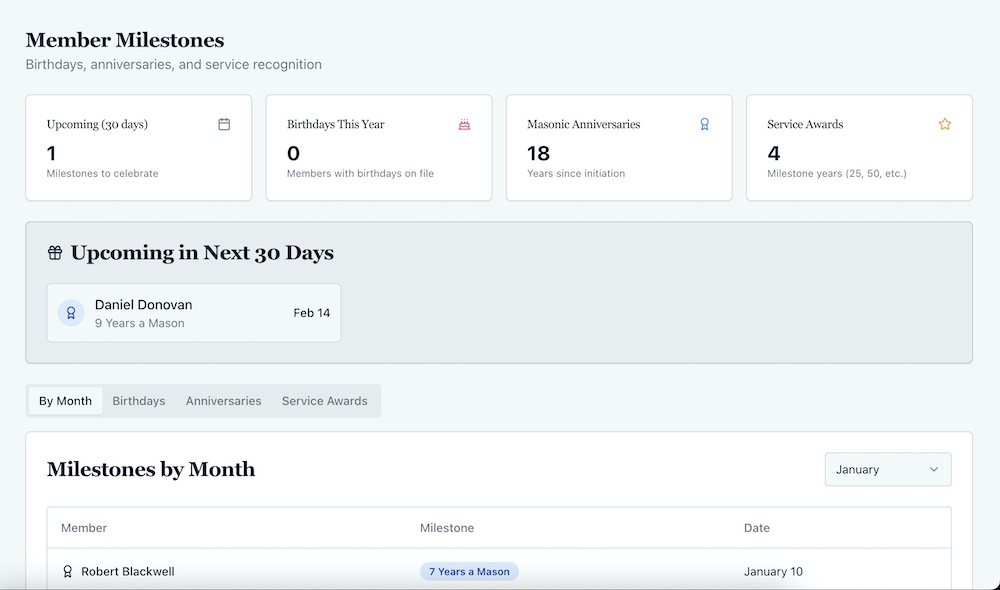Open the Masonic Anniversaries summary card
Image resolution: width=1000 pixels, height=590 pixels.
619,148
